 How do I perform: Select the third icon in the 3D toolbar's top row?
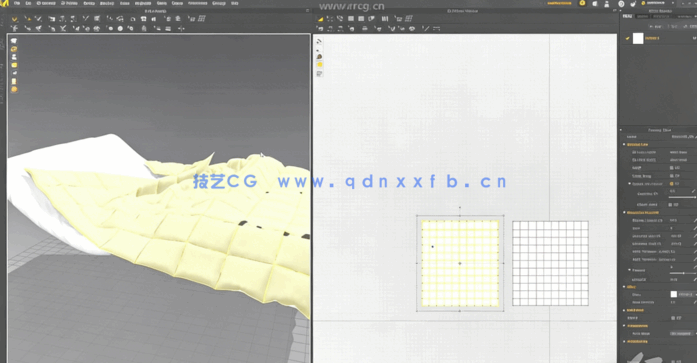(x=38, y=19)
